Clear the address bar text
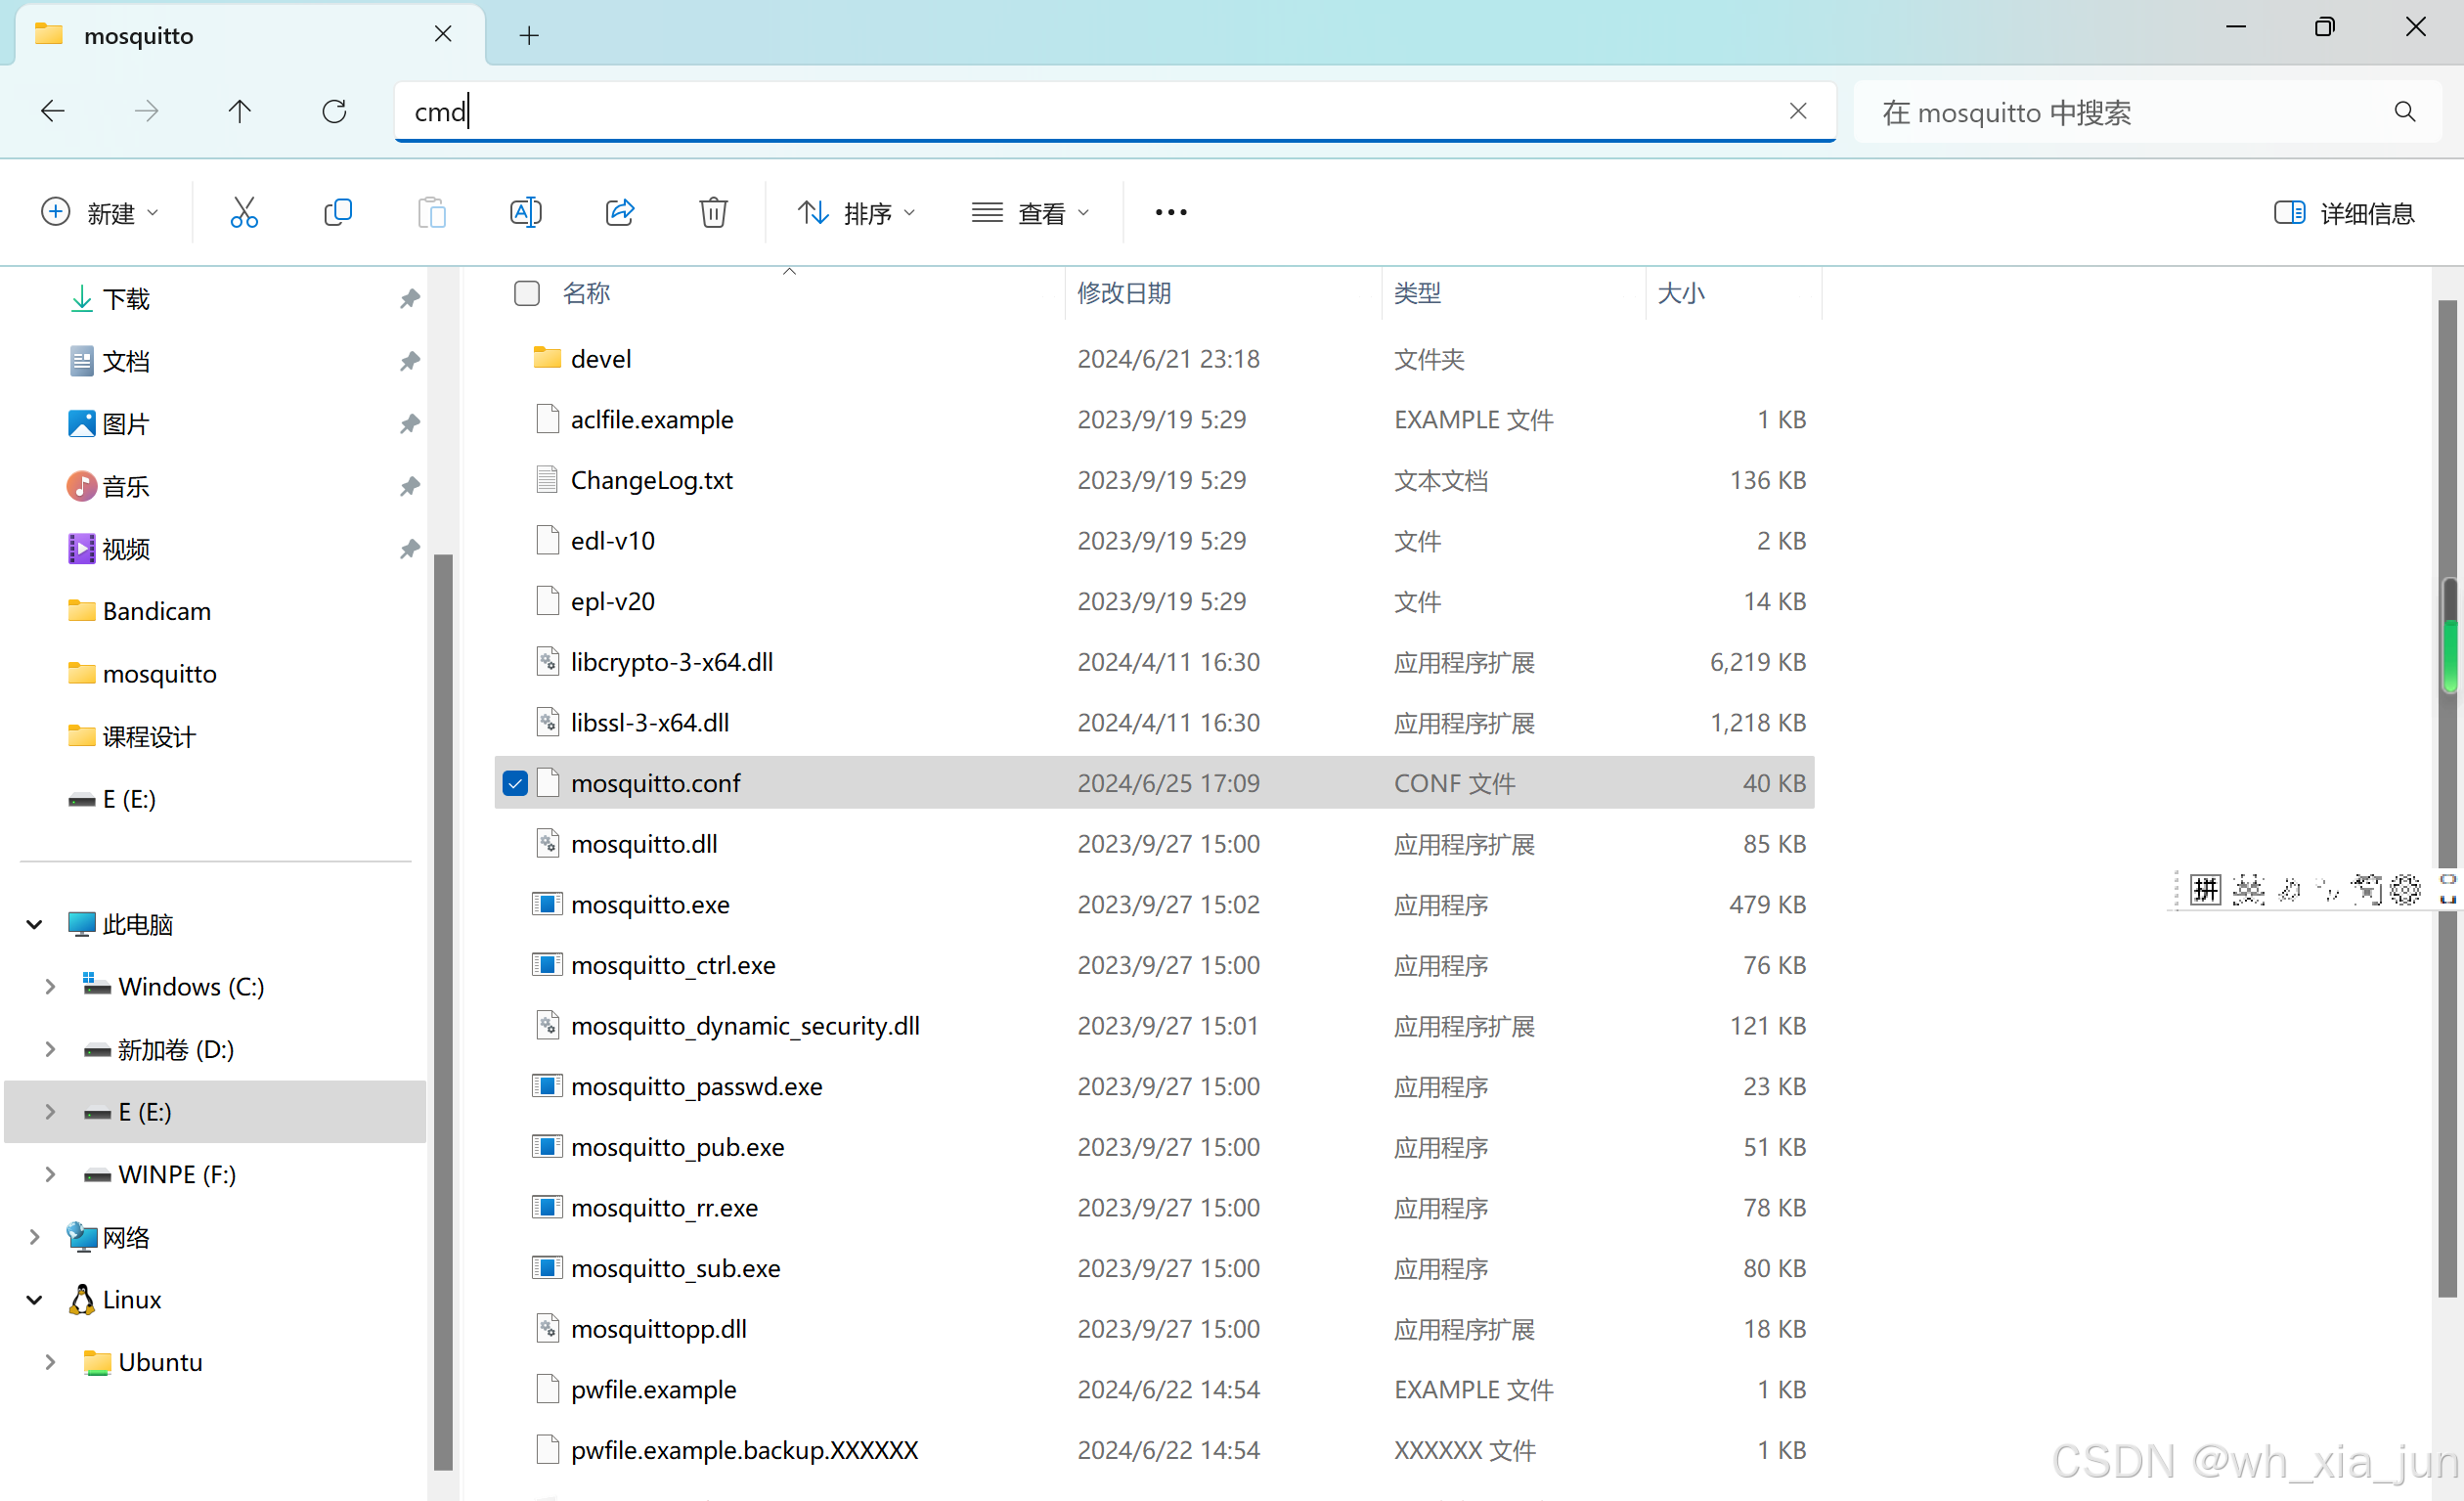 1797,111
